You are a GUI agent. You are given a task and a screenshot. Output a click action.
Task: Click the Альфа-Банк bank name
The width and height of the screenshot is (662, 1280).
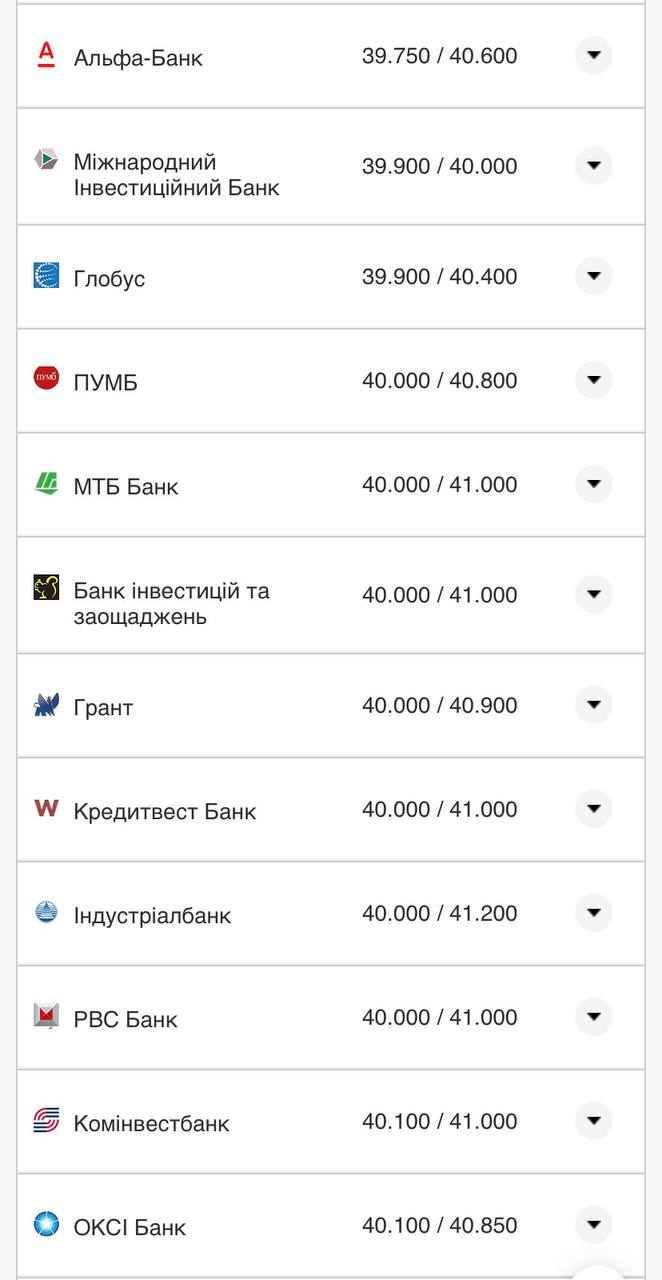tap(137, 57)
